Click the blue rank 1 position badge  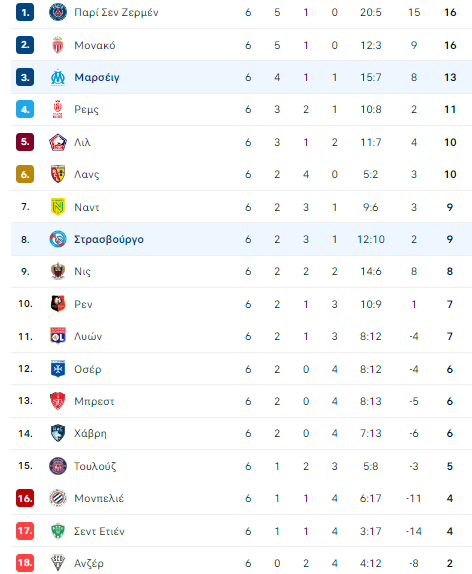pos(25,12)
